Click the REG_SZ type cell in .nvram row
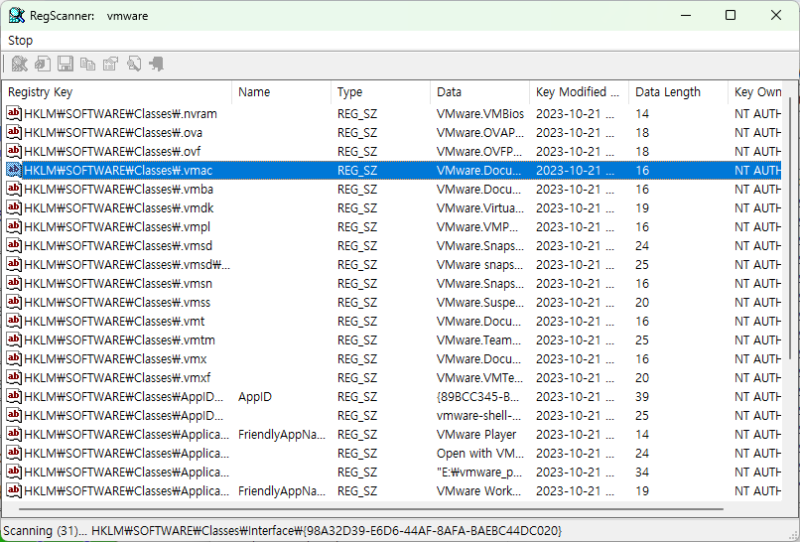The image size is (800, 542). click(x=357, y=113)
